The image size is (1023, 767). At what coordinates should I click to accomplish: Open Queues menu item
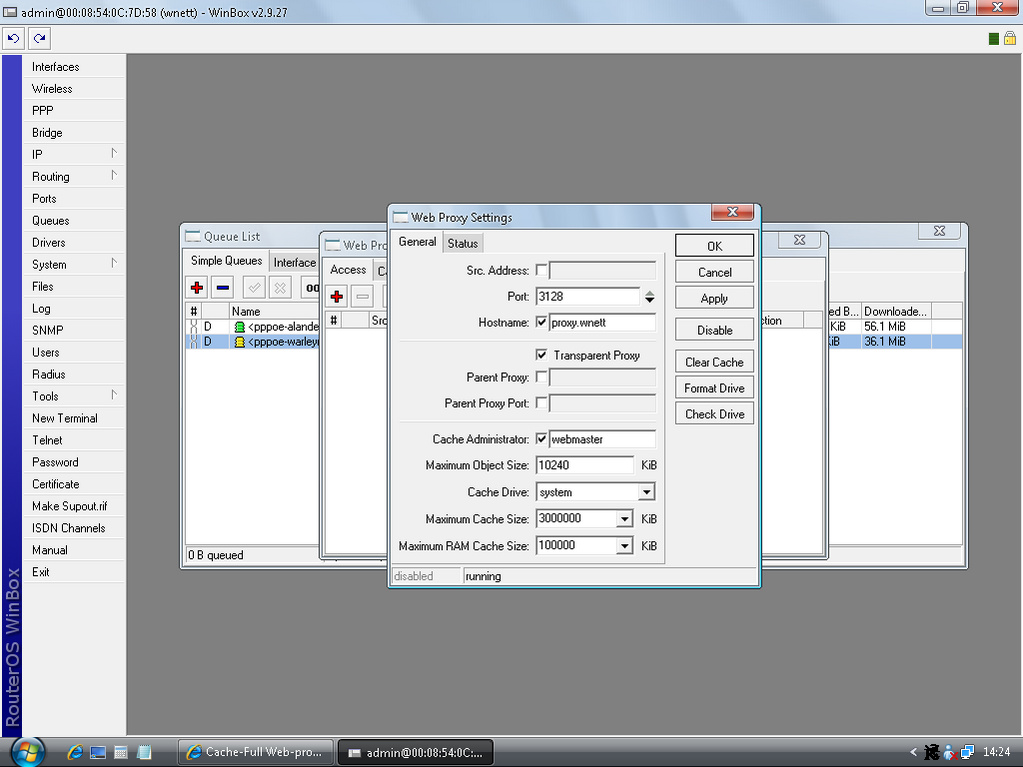pos(74,220)
